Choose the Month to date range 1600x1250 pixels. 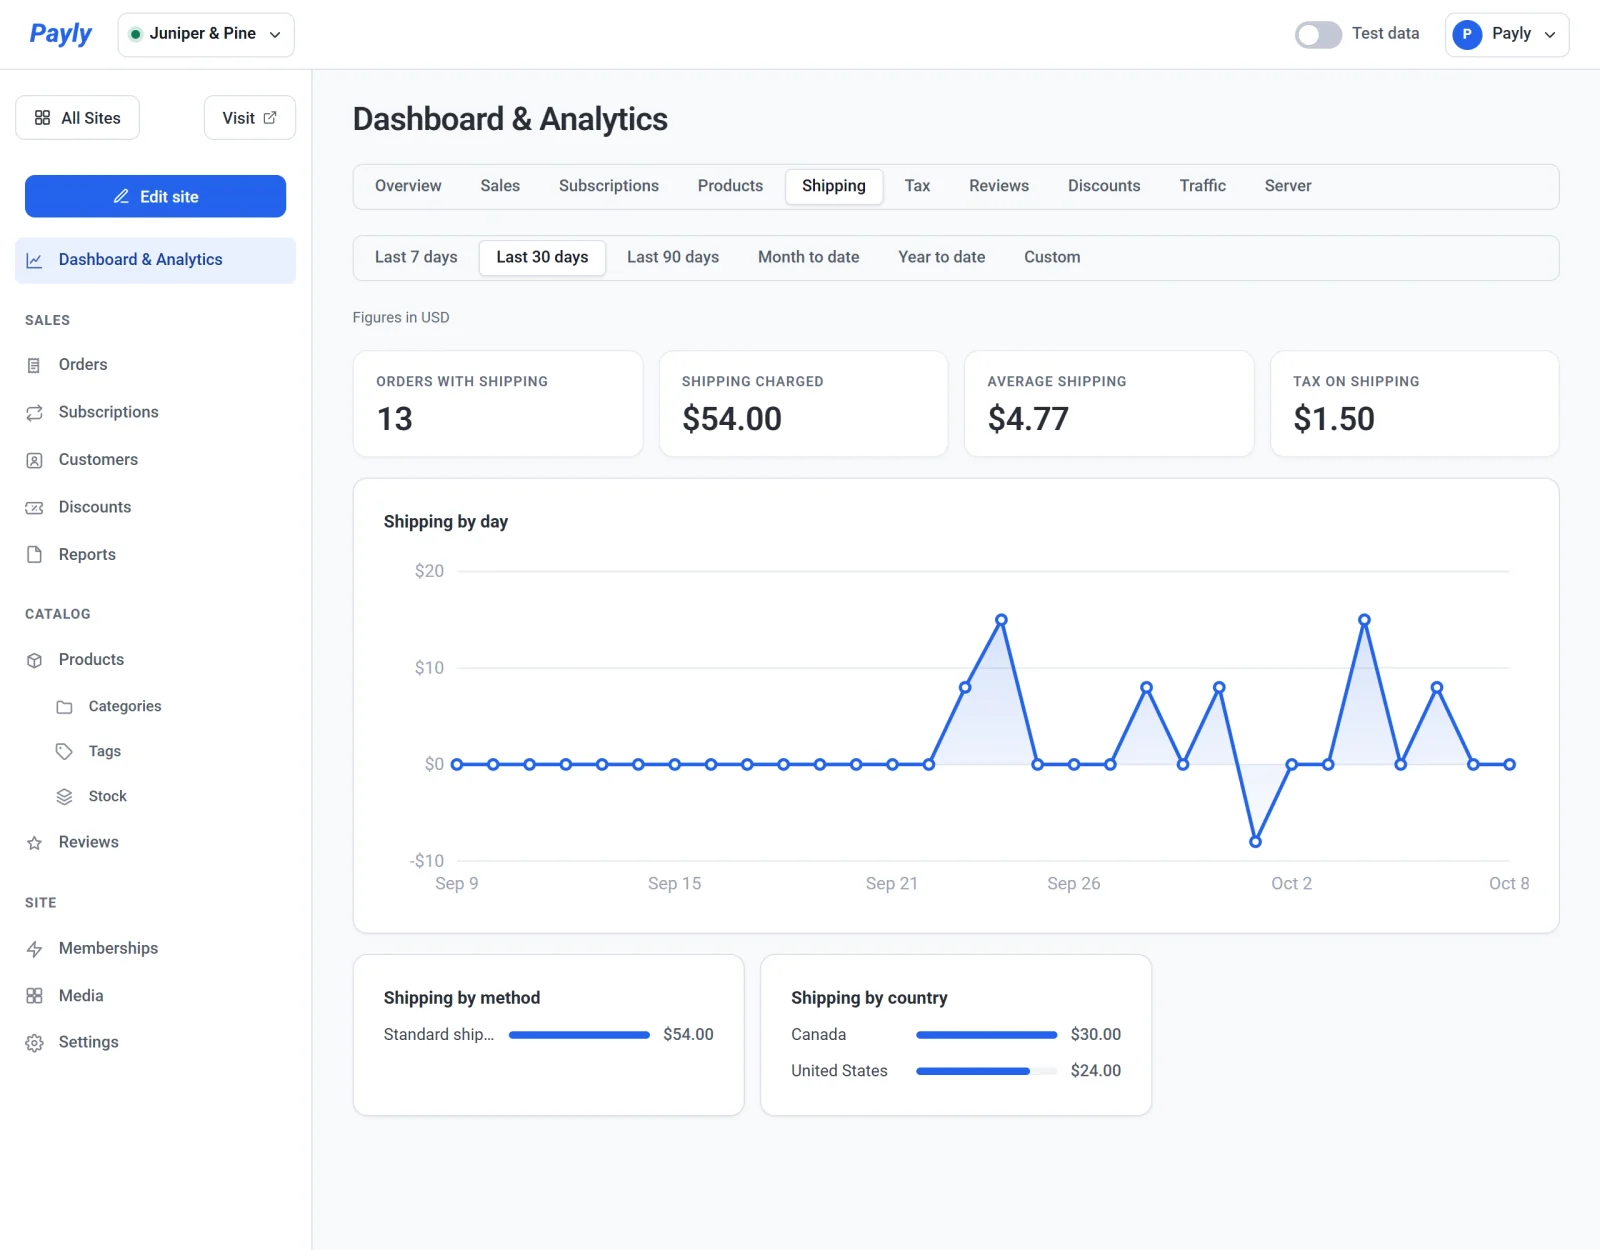(x=808, y=257)
